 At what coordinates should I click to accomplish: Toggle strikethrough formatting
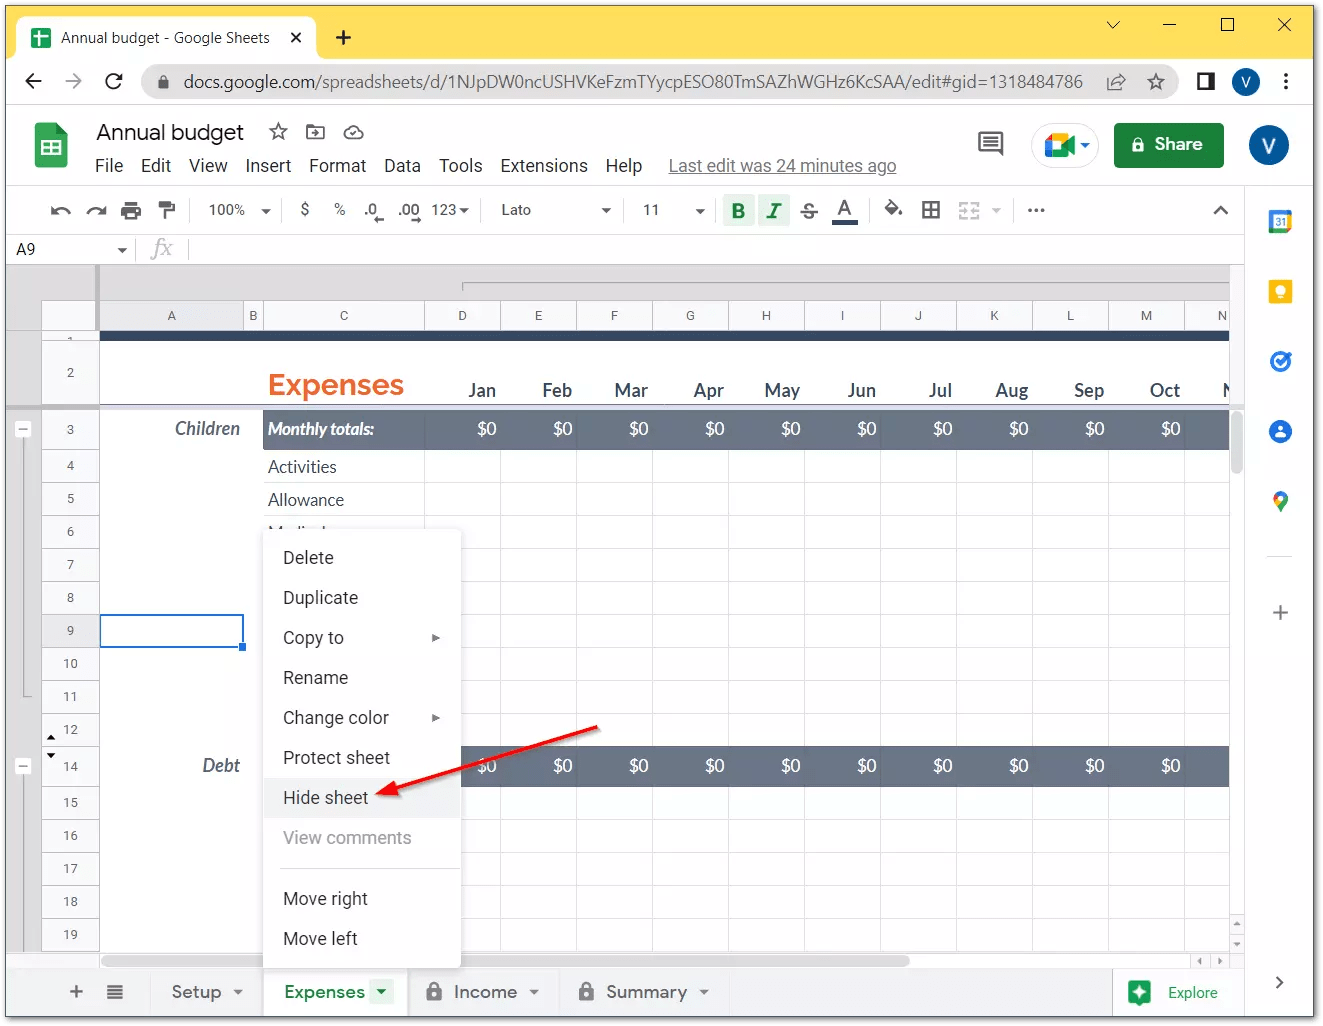point(808,210)
